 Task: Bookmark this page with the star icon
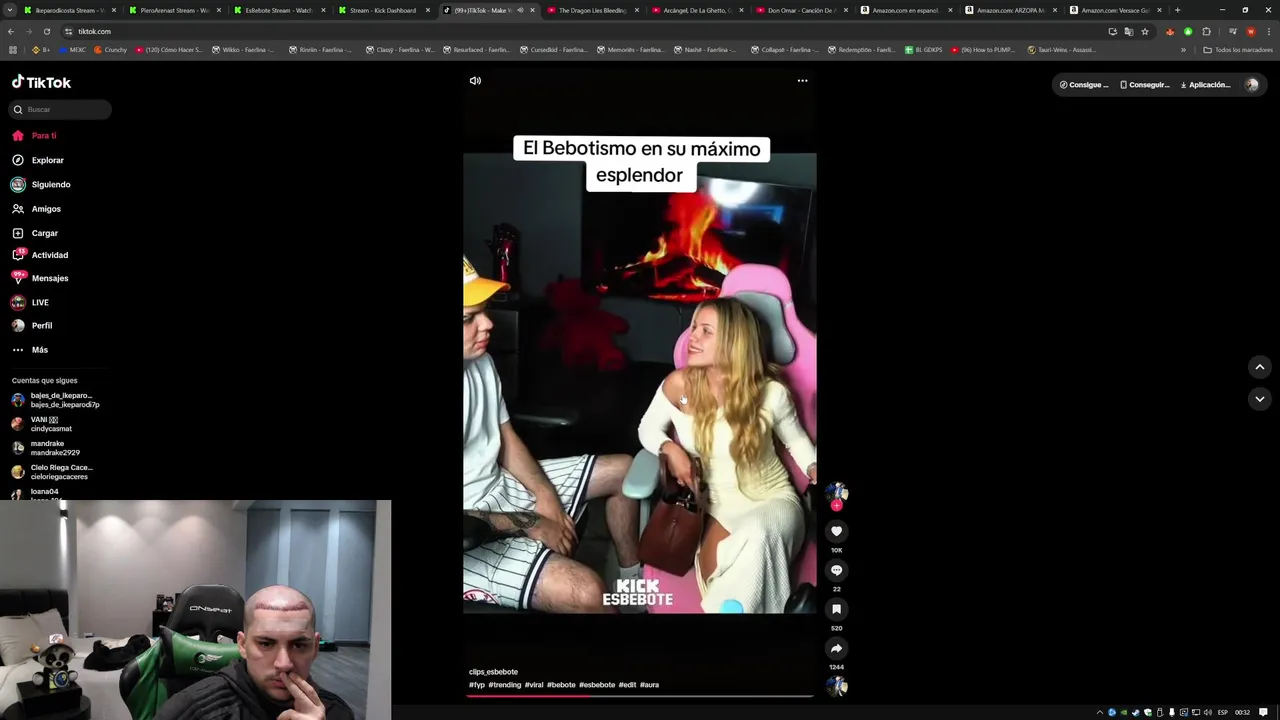[1145, 31]
